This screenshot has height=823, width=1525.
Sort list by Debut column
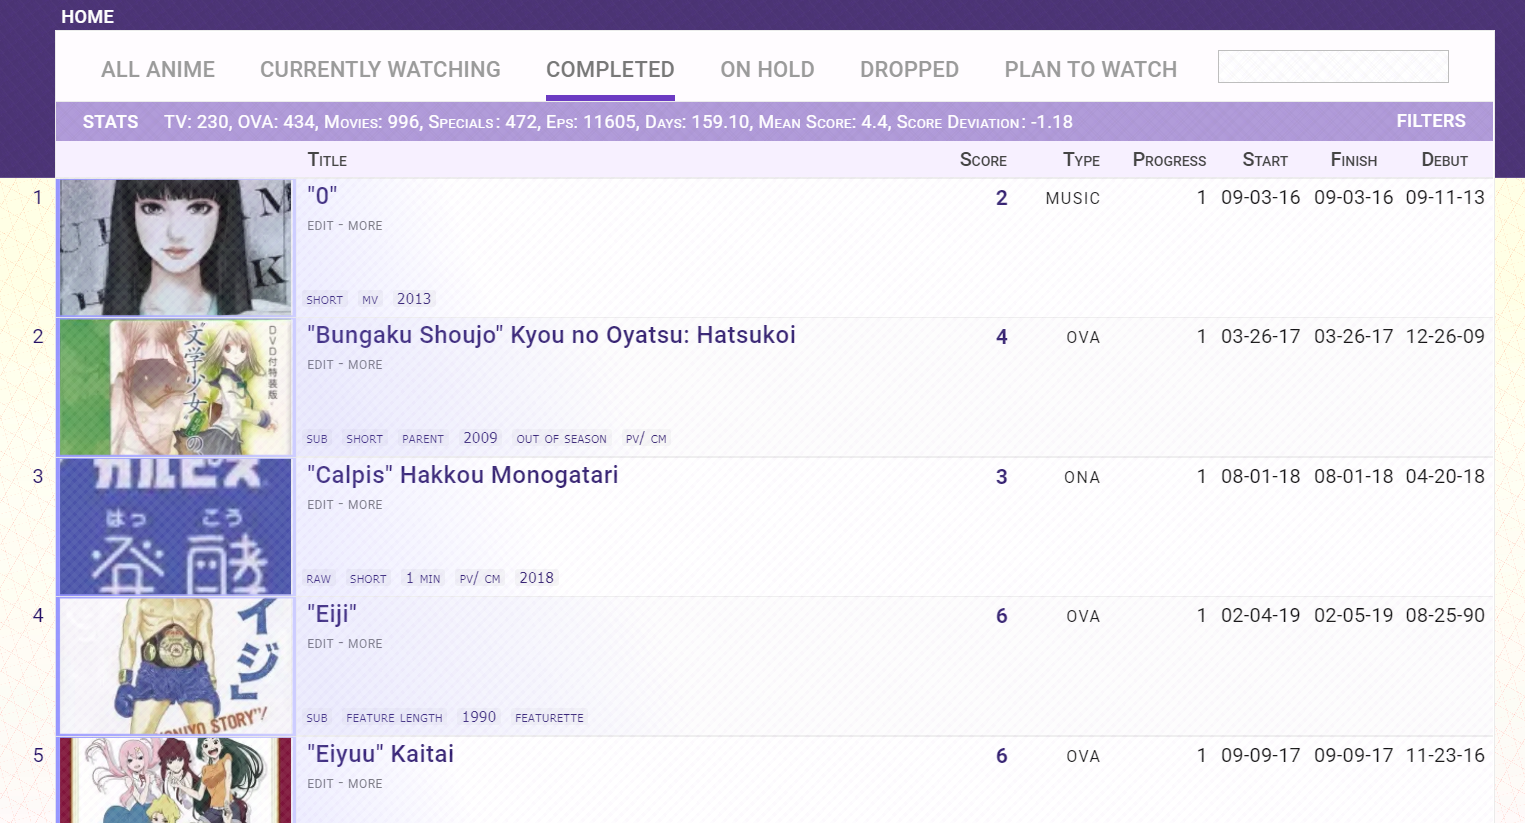(x=1444, y=160)
